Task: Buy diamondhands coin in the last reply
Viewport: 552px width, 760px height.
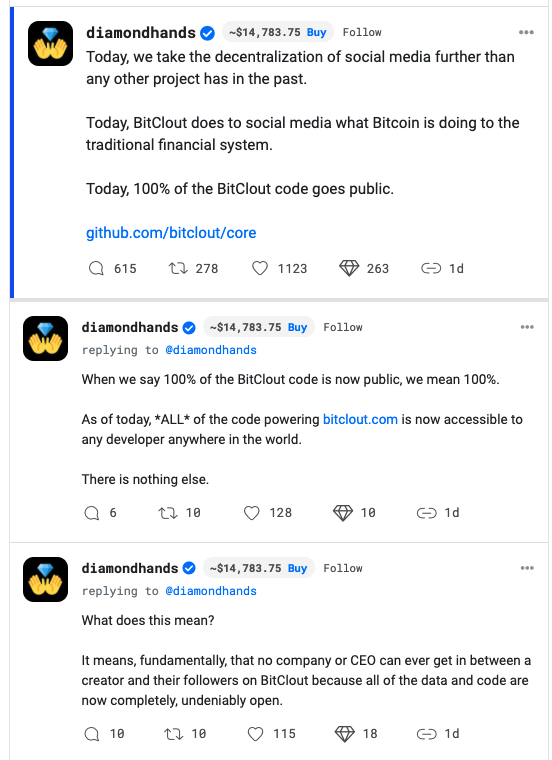Action: tap(297, 568)
